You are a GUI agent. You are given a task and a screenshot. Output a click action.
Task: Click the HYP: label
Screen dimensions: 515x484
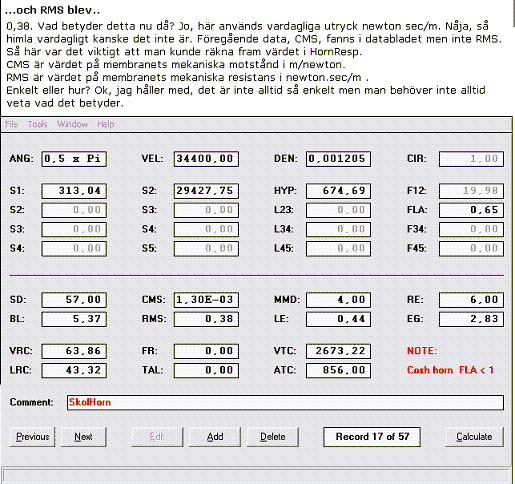285,191
